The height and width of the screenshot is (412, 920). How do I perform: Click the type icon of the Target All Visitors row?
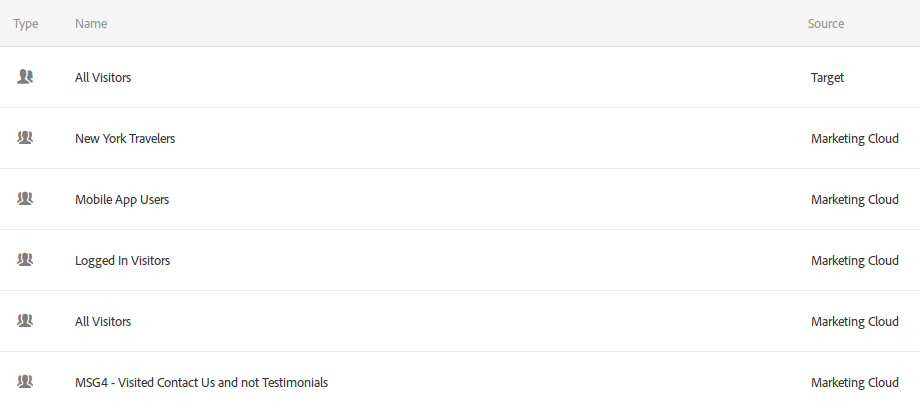(x=25, y=77)
